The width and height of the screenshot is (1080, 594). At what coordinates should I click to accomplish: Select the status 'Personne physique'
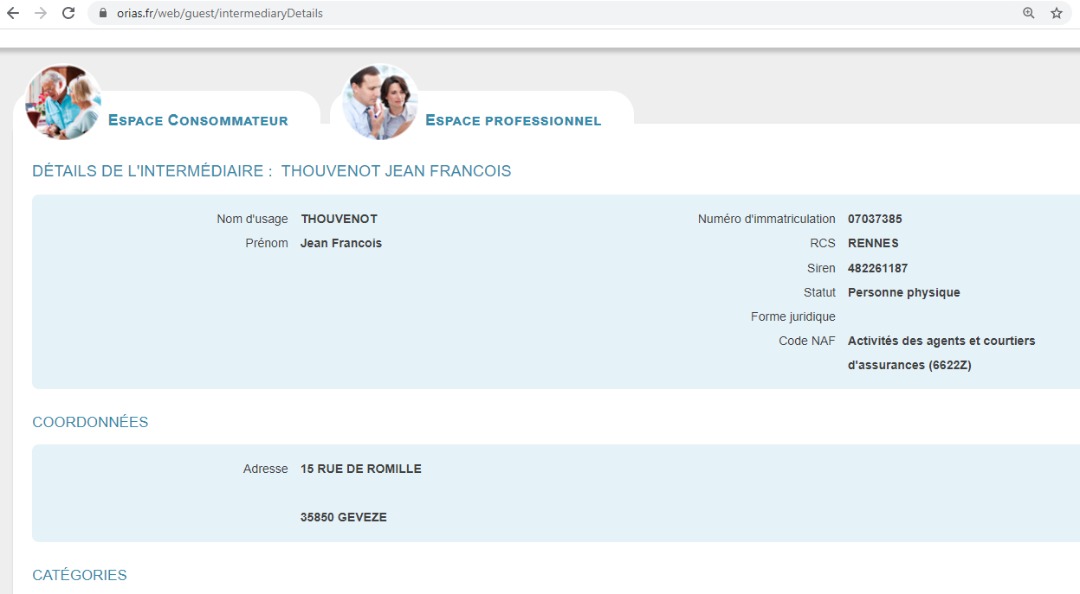point(904,292)
